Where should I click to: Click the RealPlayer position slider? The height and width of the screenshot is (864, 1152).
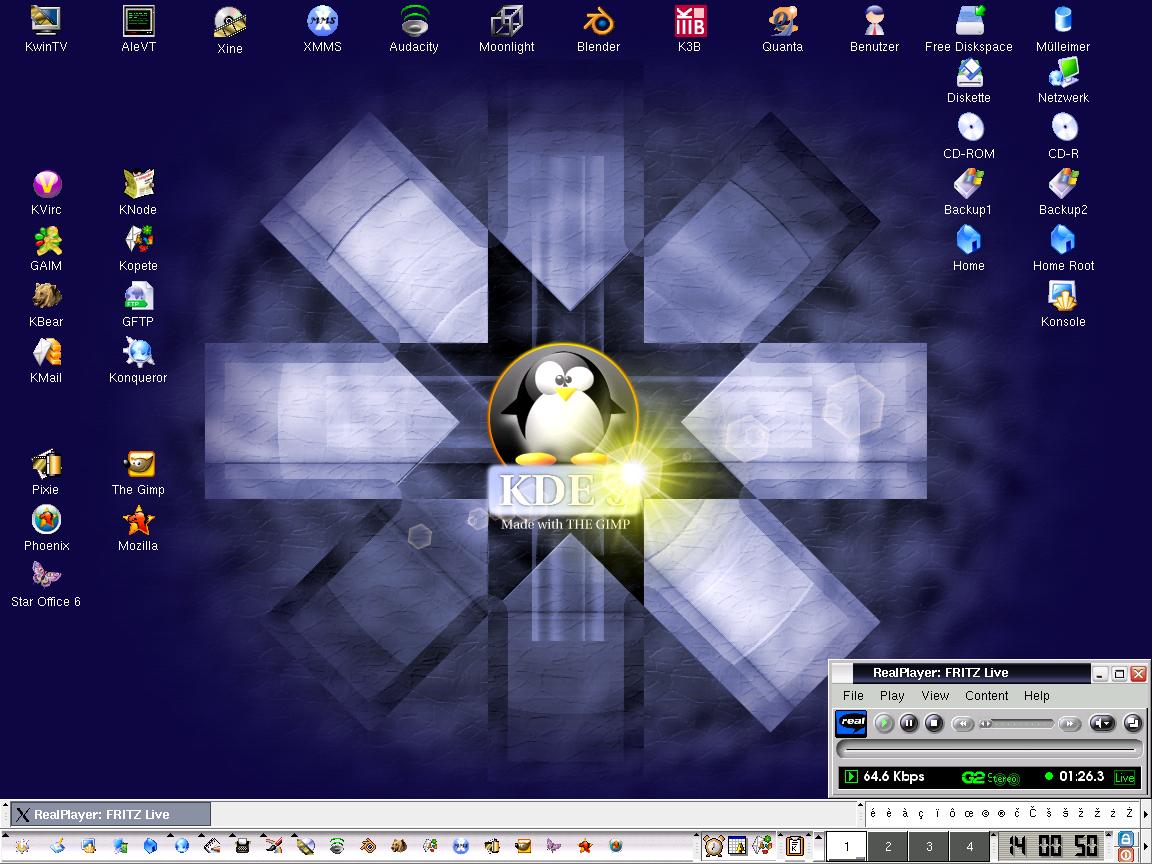1017,724
